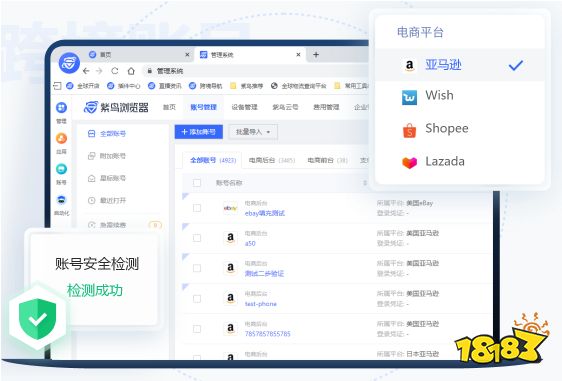Reload the current page
Viewport: 562px width, 381px height.
pos(115,71)
